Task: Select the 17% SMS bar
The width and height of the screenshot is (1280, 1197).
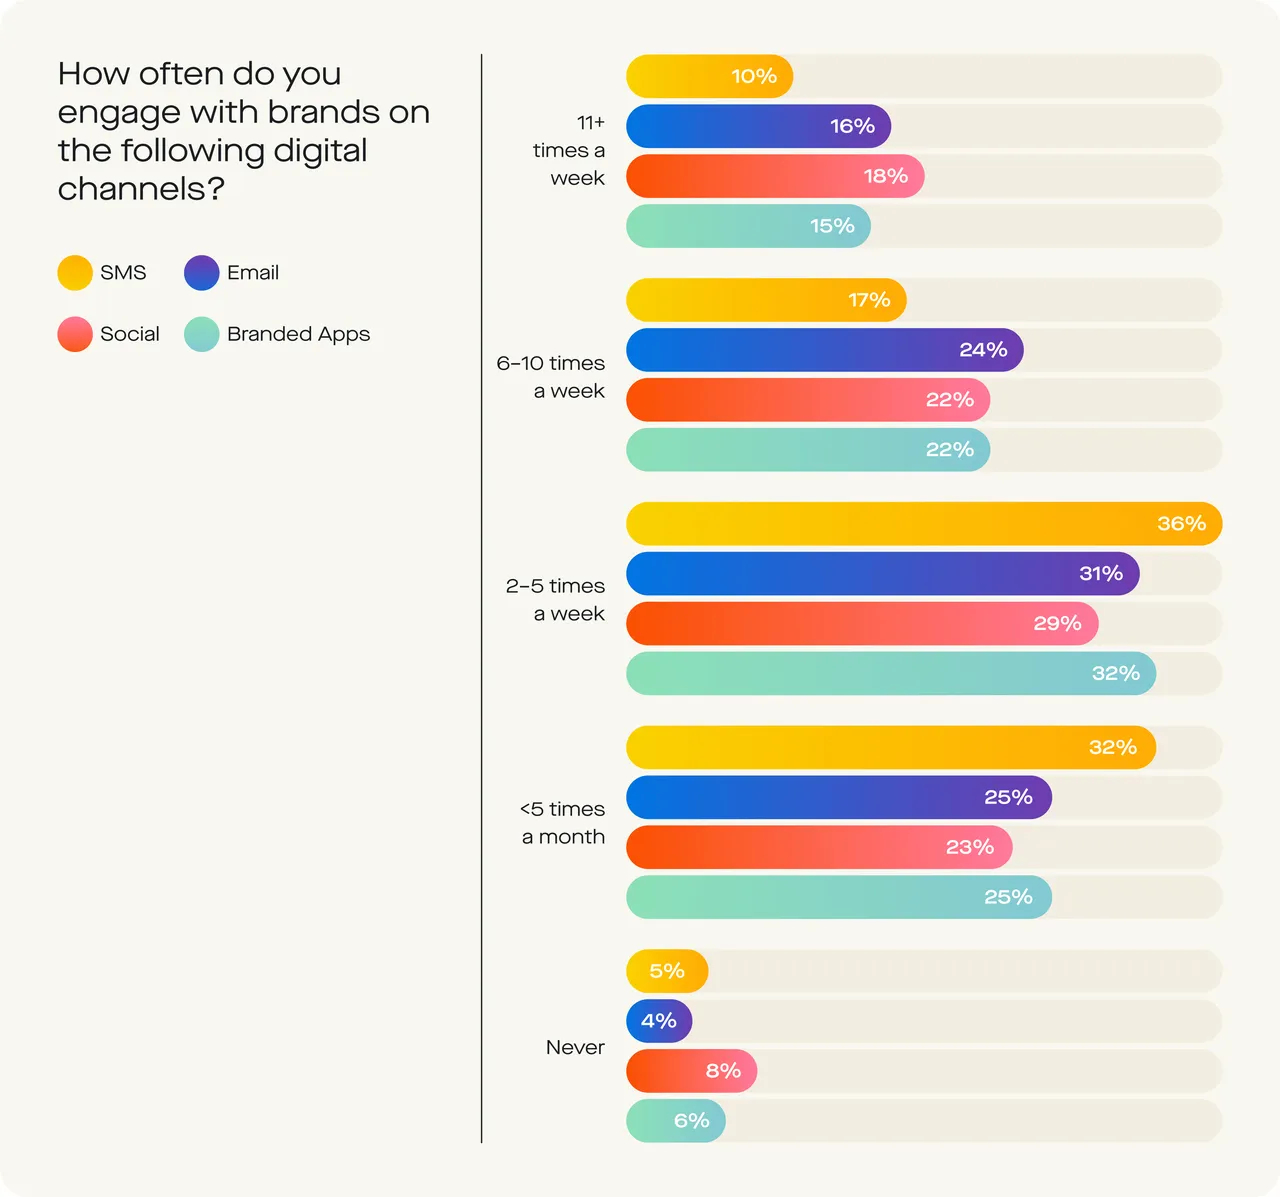Action: coord(766,300)
